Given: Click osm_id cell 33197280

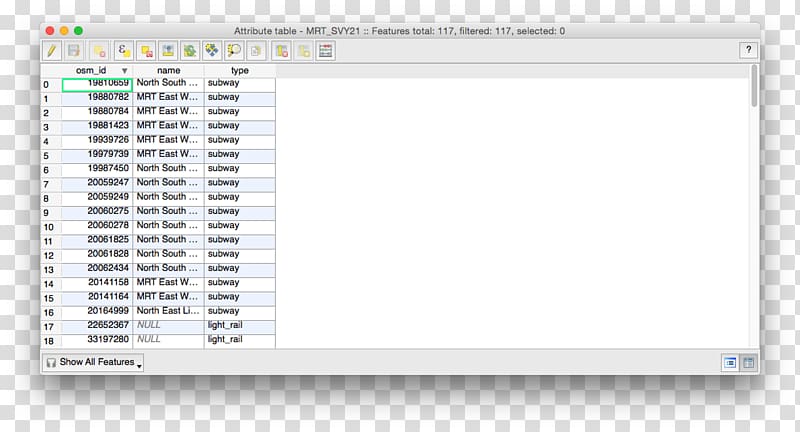Looking at the screenshot, I should (x=97, y=342).
